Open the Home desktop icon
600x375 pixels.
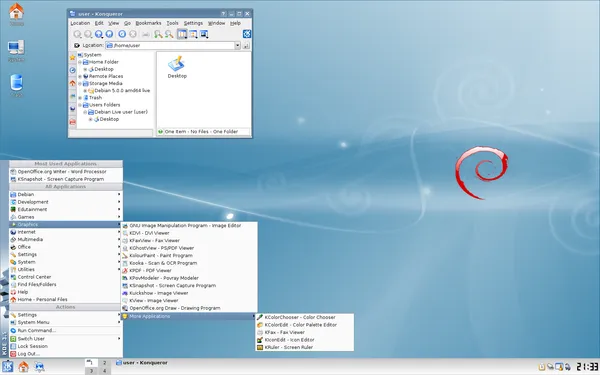tap(16, 14)
